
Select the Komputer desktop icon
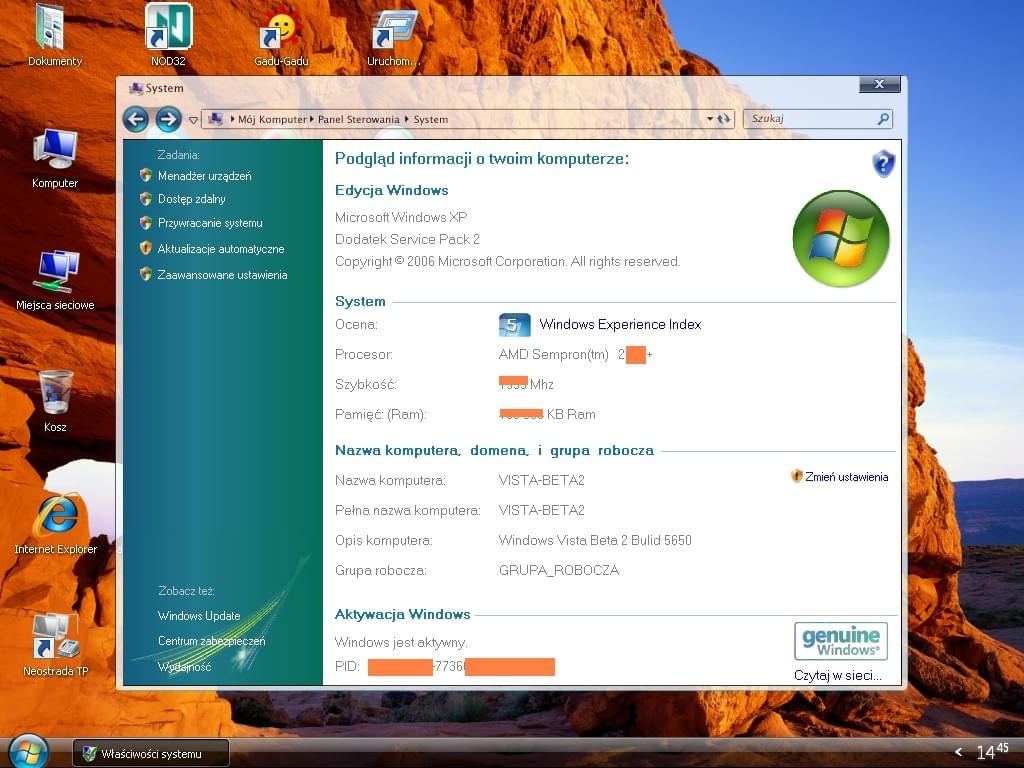coord(55,159)
